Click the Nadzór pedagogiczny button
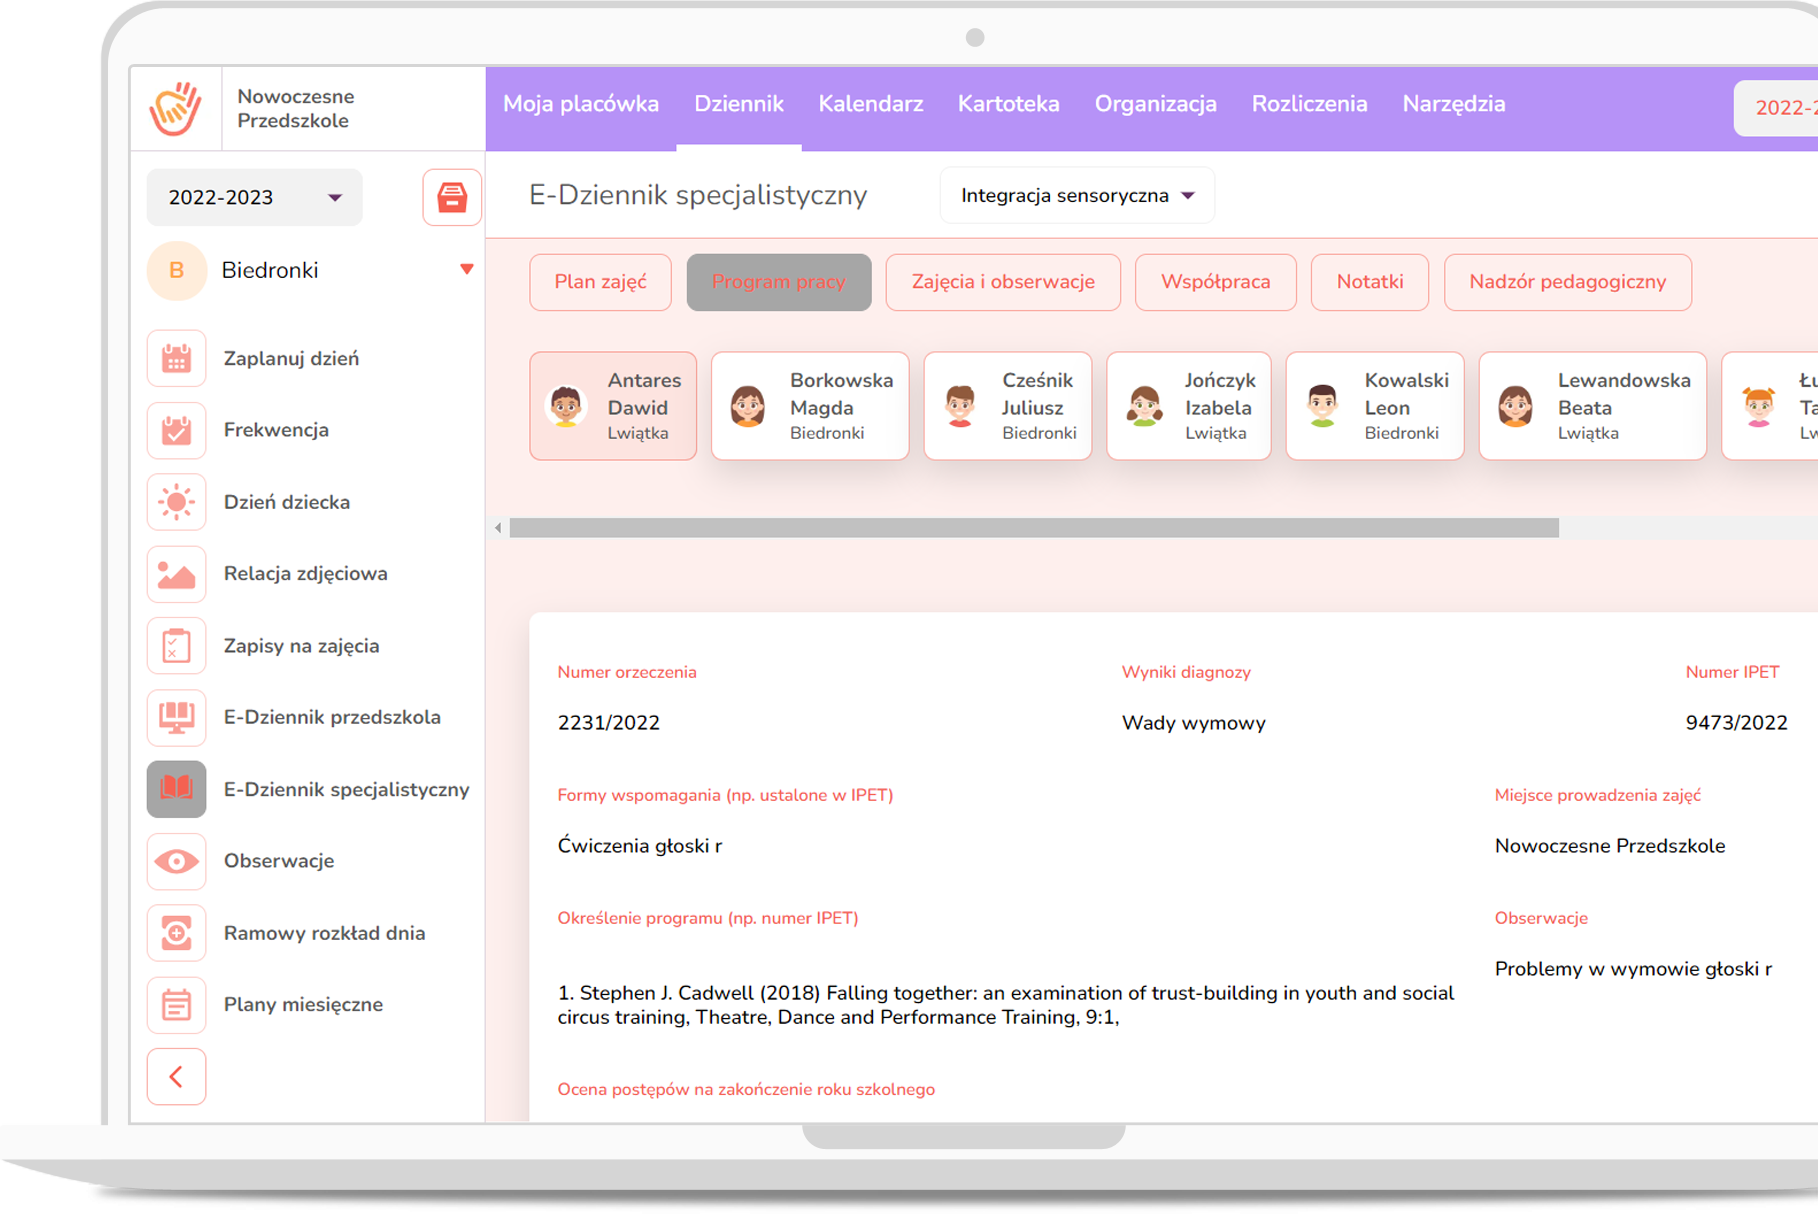This screenshot has height=1214, width=1818. coord(1567,282)
